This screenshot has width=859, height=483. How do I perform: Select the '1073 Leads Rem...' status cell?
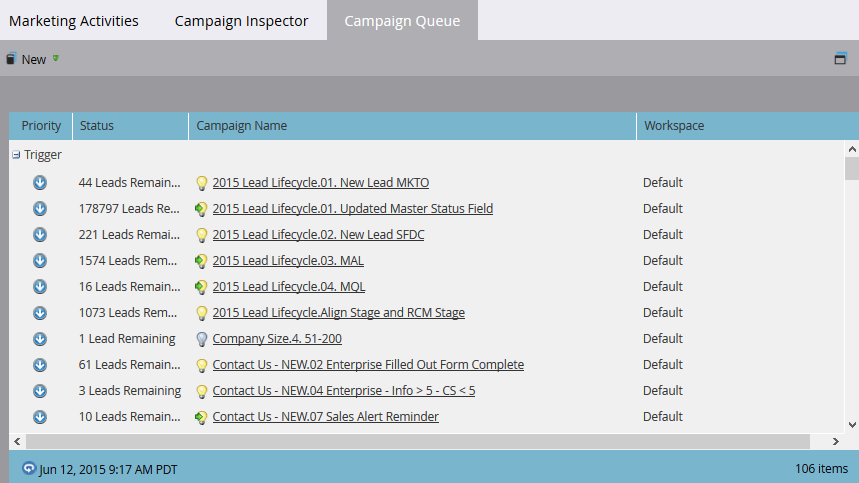coord(128,313)
